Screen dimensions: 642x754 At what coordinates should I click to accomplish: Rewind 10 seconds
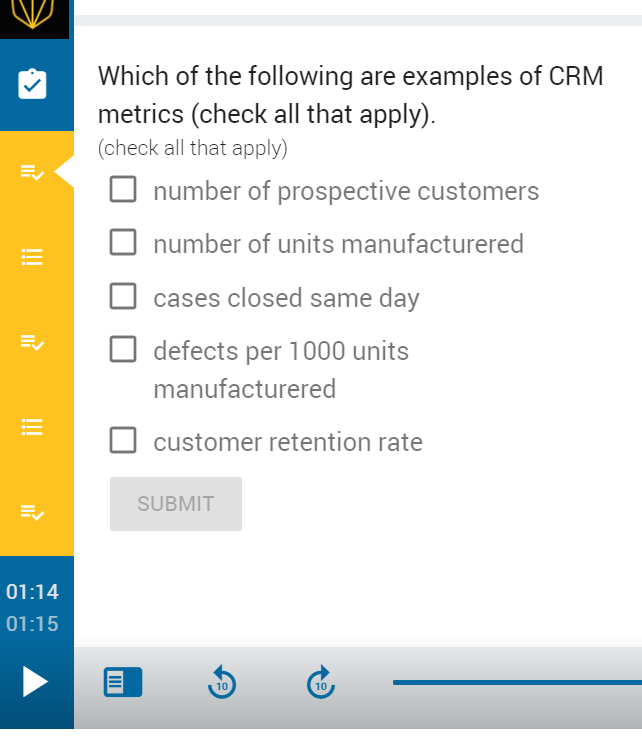(222, 683)
